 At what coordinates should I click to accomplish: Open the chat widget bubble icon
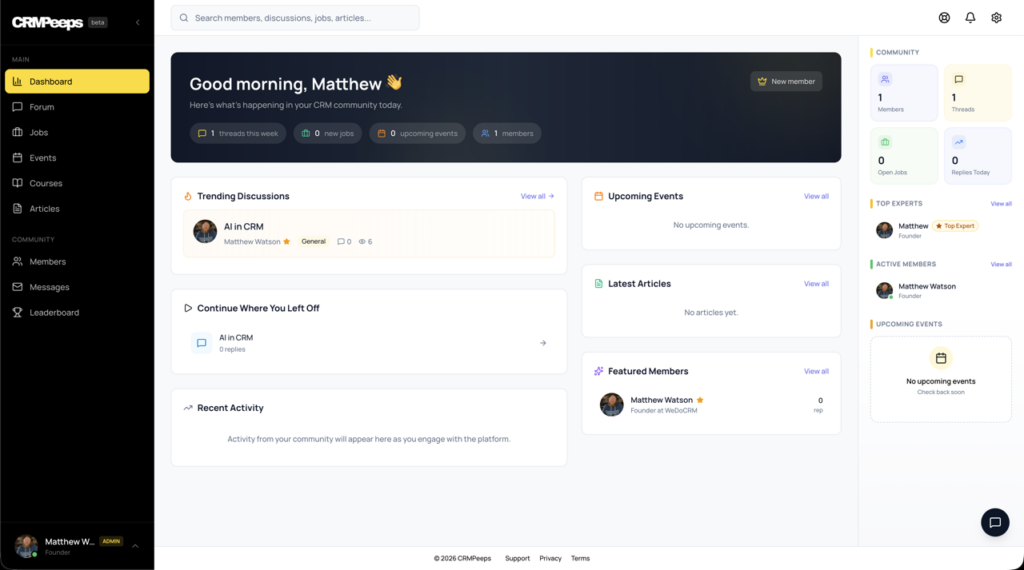coord(994,522)
